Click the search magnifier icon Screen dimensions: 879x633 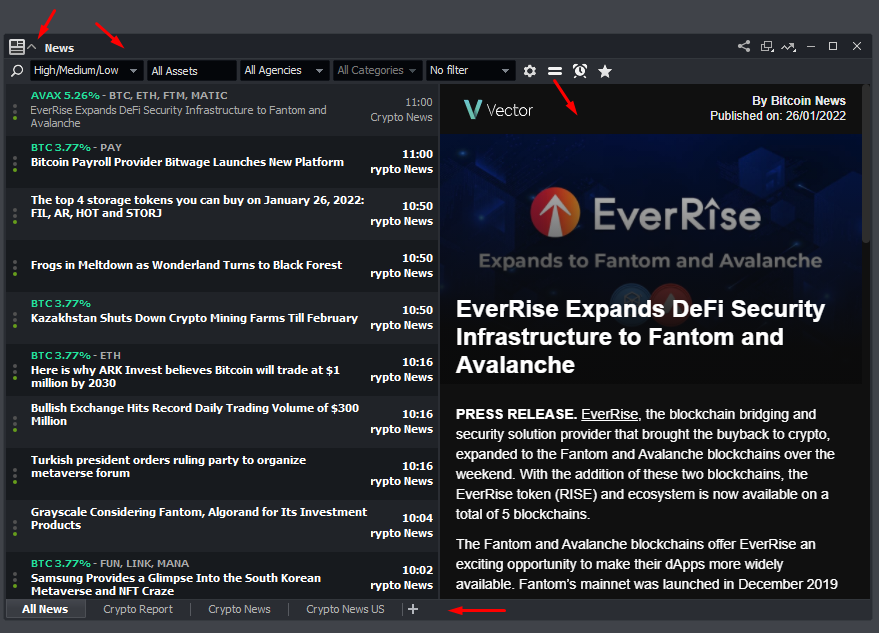tap(17, 71)
